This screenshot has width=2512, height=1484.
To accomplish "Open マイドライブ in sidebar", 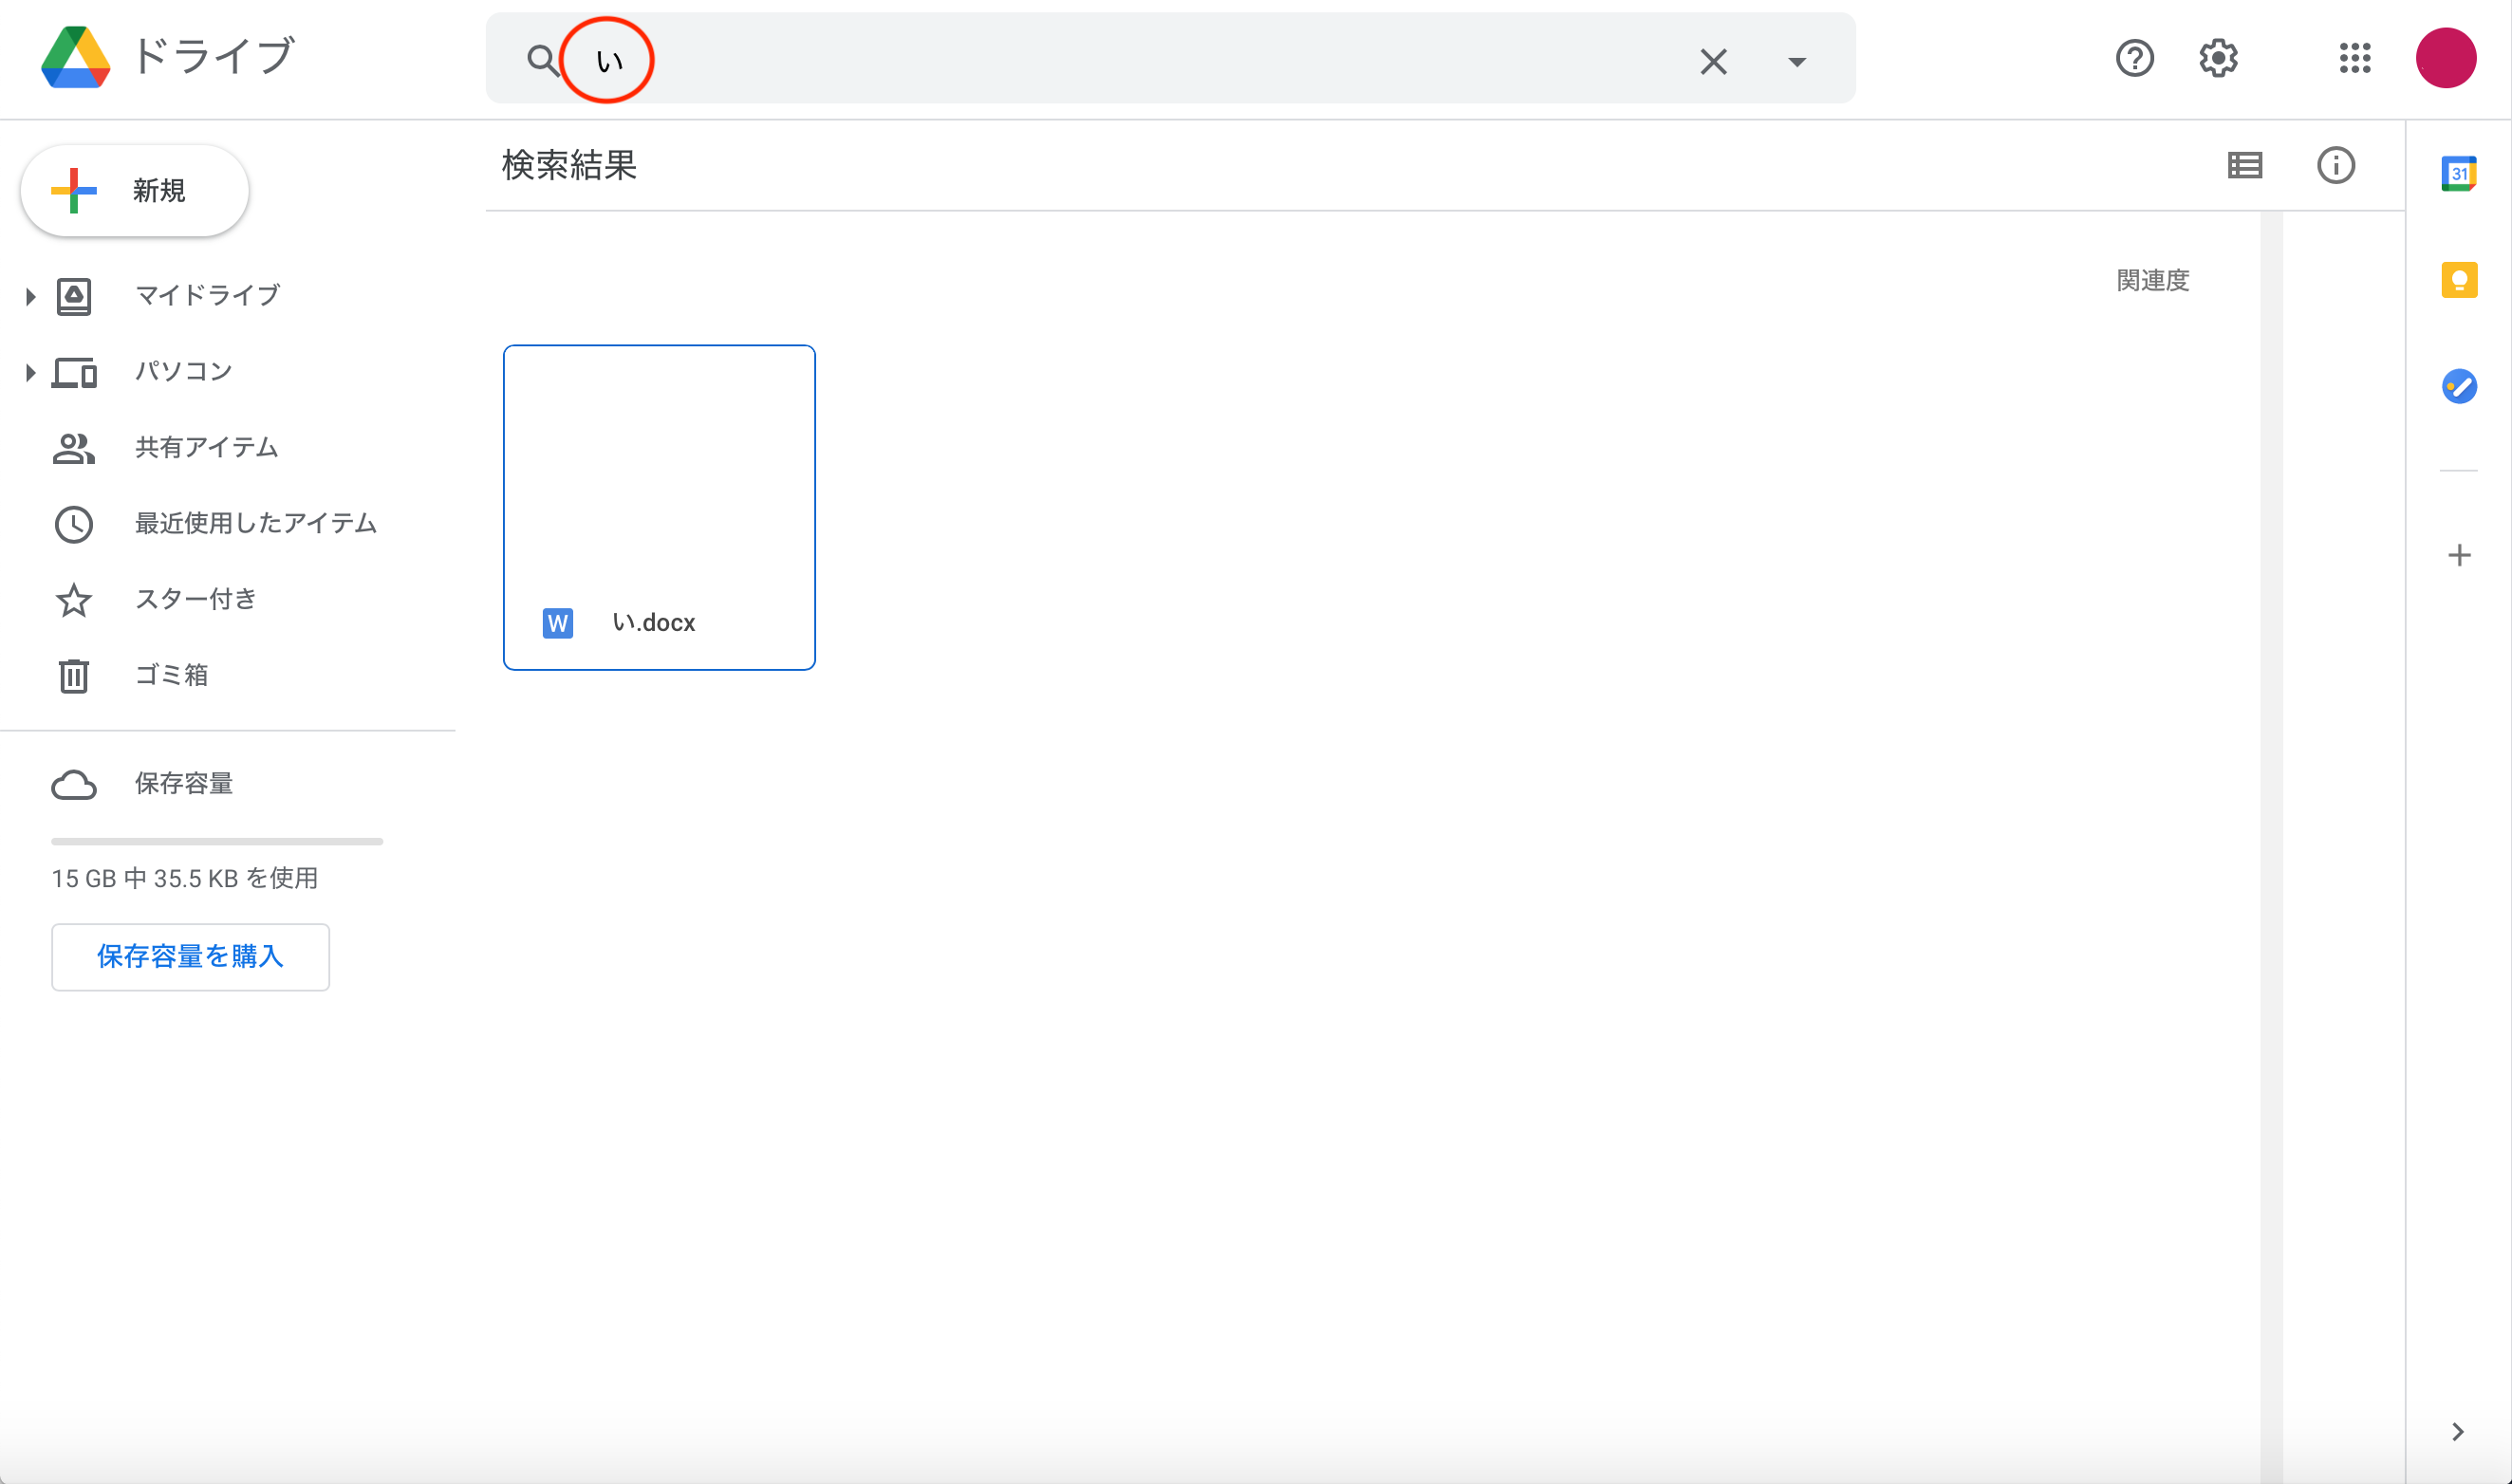I will tap(207, 296).
